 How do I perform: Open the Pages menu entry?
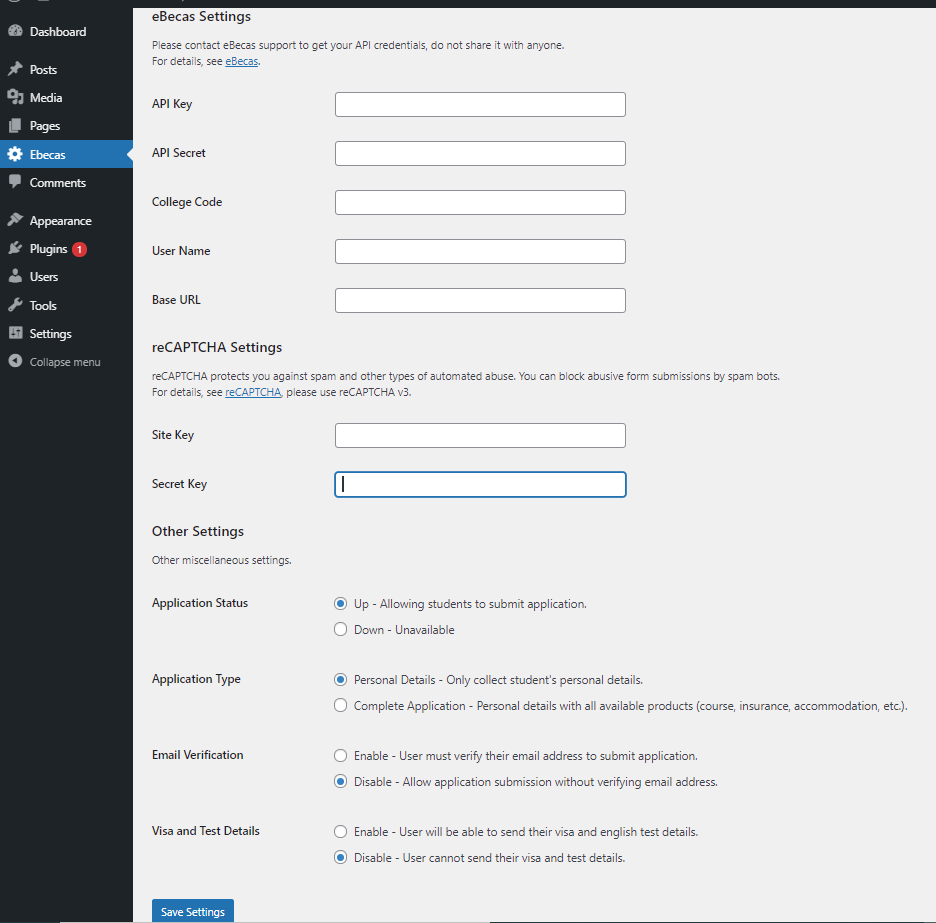(45, 126)
